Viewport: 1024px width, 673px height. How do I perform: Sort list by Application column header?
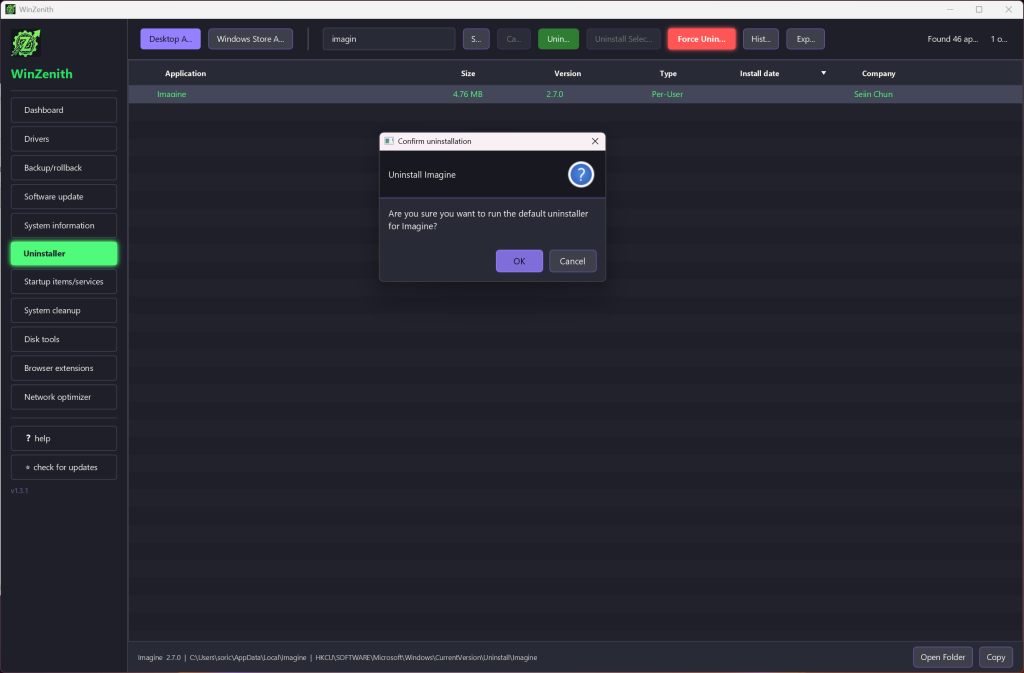tap(185, 74)
